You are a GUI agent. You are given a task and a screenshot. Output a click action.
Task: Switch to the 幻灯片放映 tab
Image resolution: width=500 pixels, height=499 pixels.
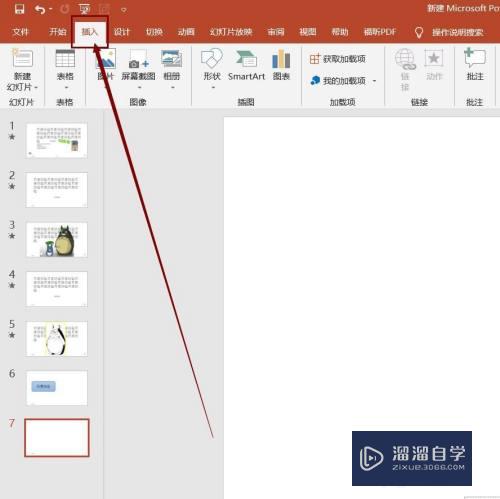pos(231,32)
